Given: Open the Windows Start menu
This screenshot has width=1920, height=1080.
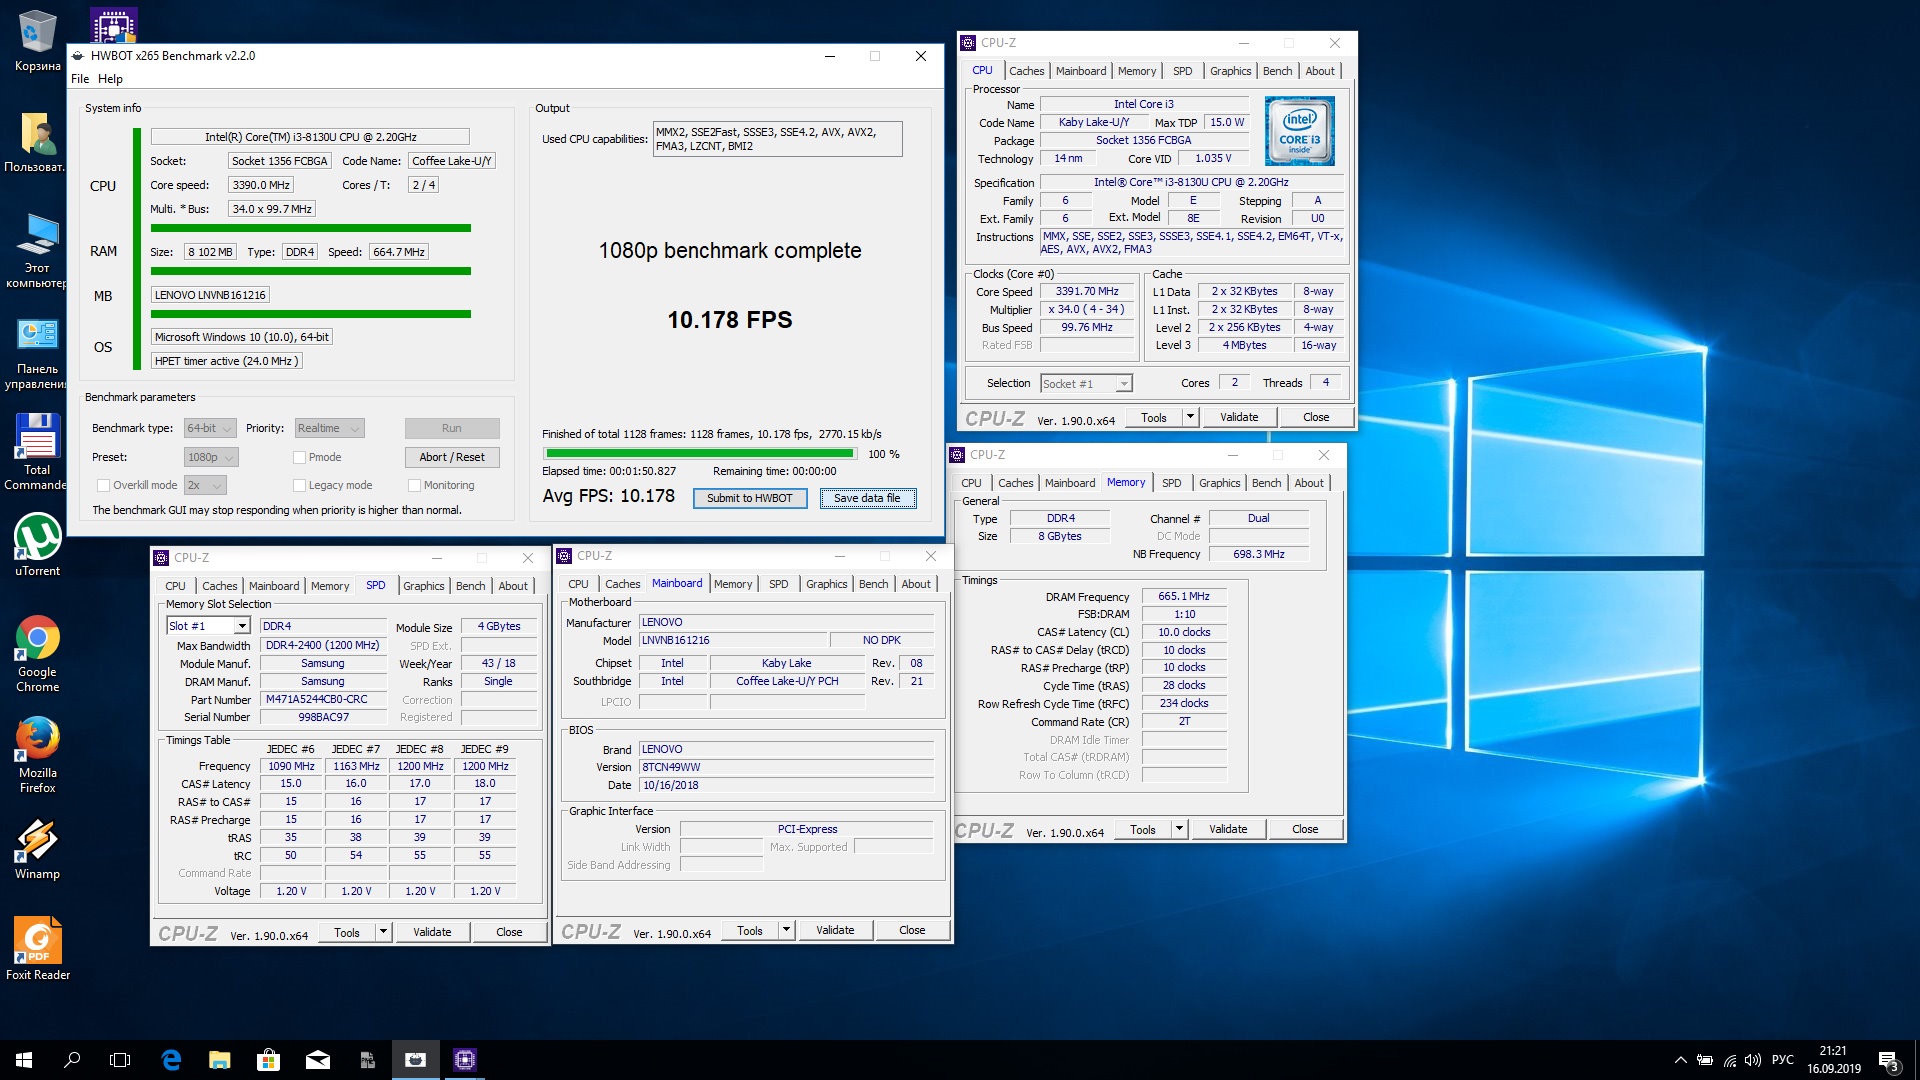Looking at the screenshot, I should (24, 1060).
